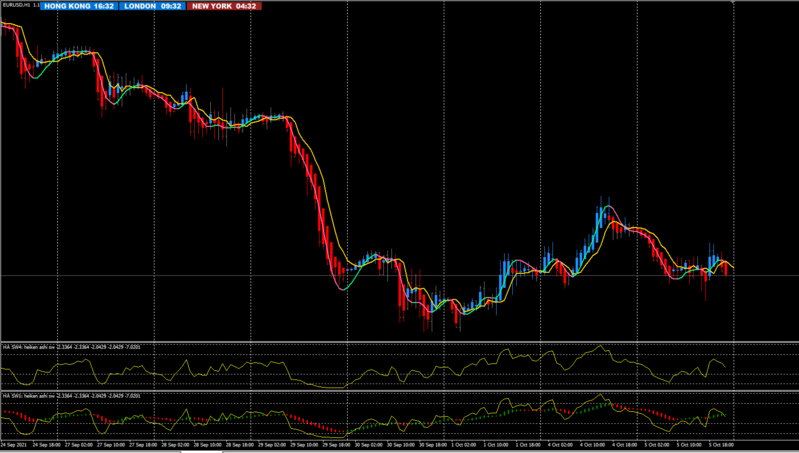
Task: Click the 29 Sep 18:00 time axis label
Action: point(335,445)
